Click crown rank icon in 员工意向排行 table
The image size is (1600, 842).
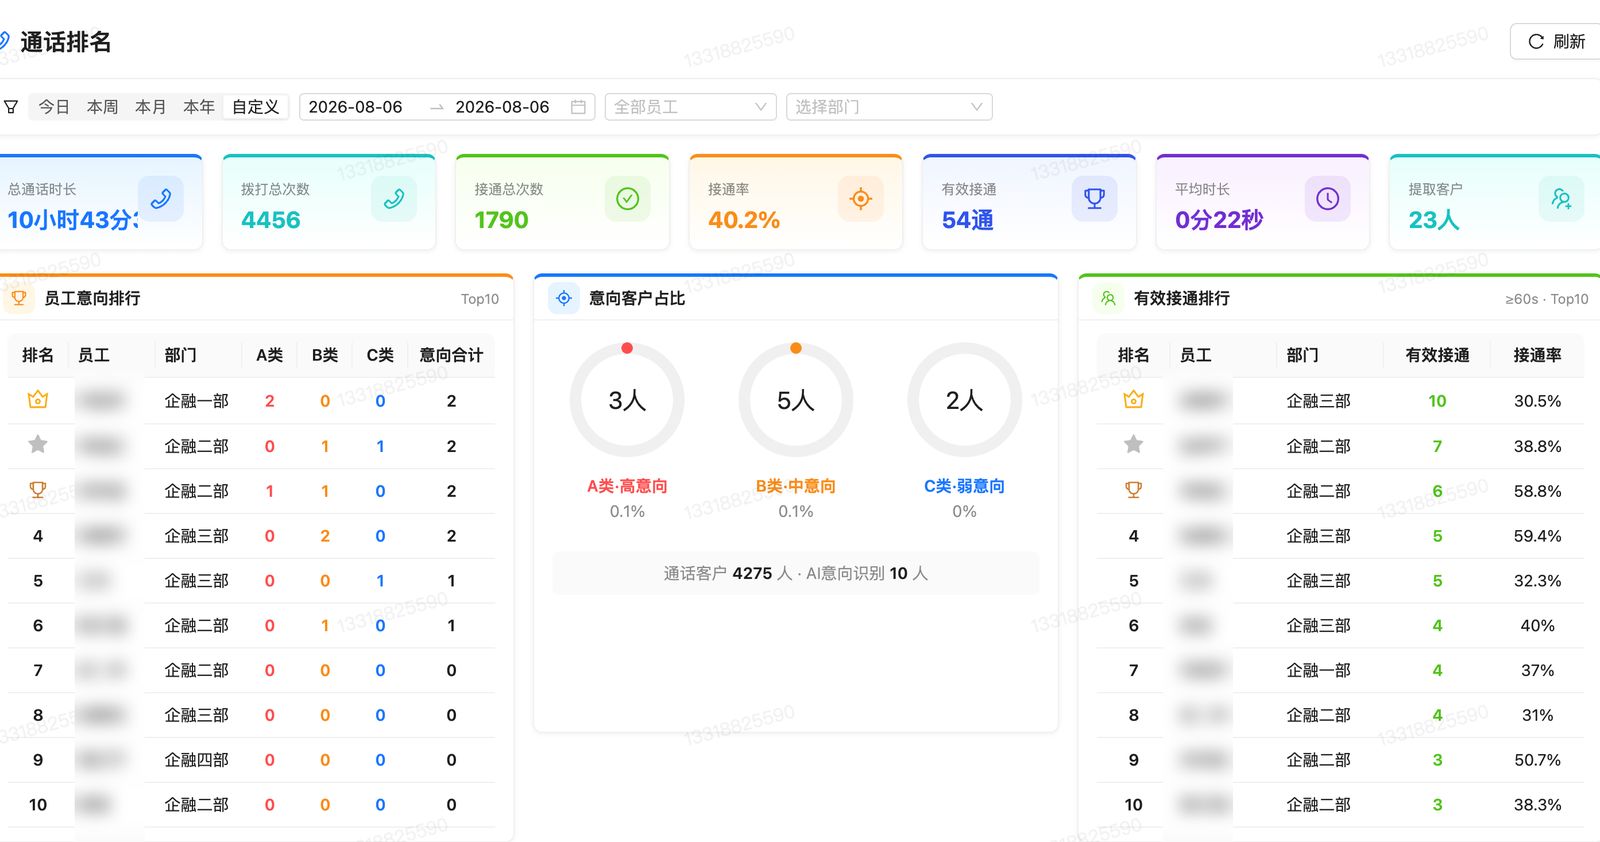click(x=38, y=400)
